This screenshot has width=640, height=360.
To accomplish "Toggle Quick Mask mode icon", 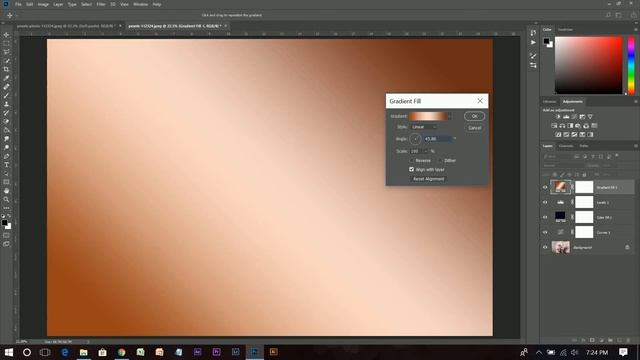I will click(7, 236).
